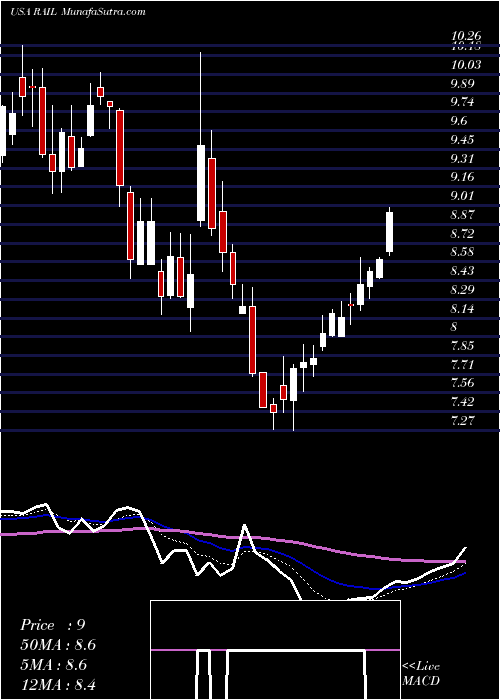Viewport: 500px width, 700px height.
Task: Click the 9.74 price axis label
Action: point(462,102)
